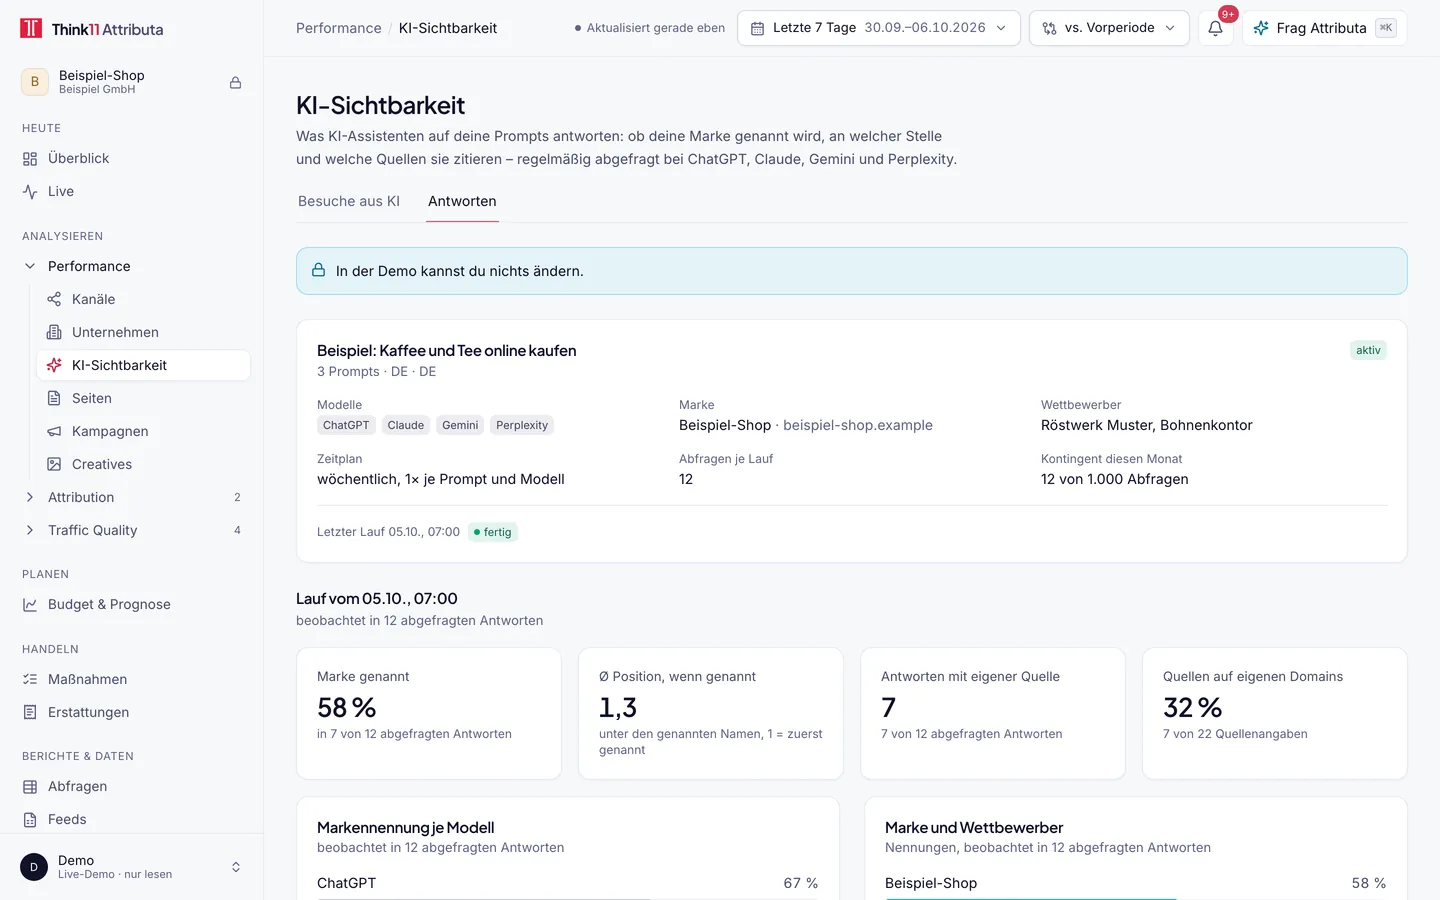Screen dimensions: 1440x900
Task: Expand the Traffic Quality section
Action: pos(30,531)
